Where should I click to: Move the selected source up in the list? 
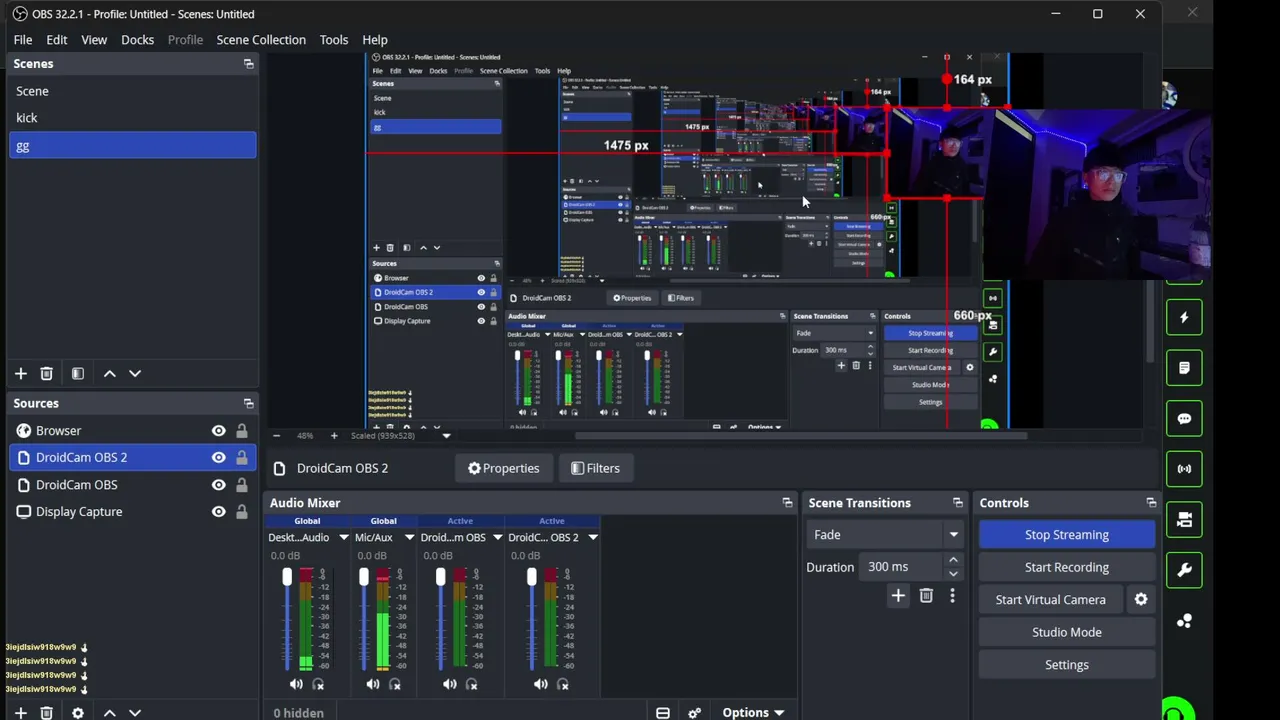(110, 713)
